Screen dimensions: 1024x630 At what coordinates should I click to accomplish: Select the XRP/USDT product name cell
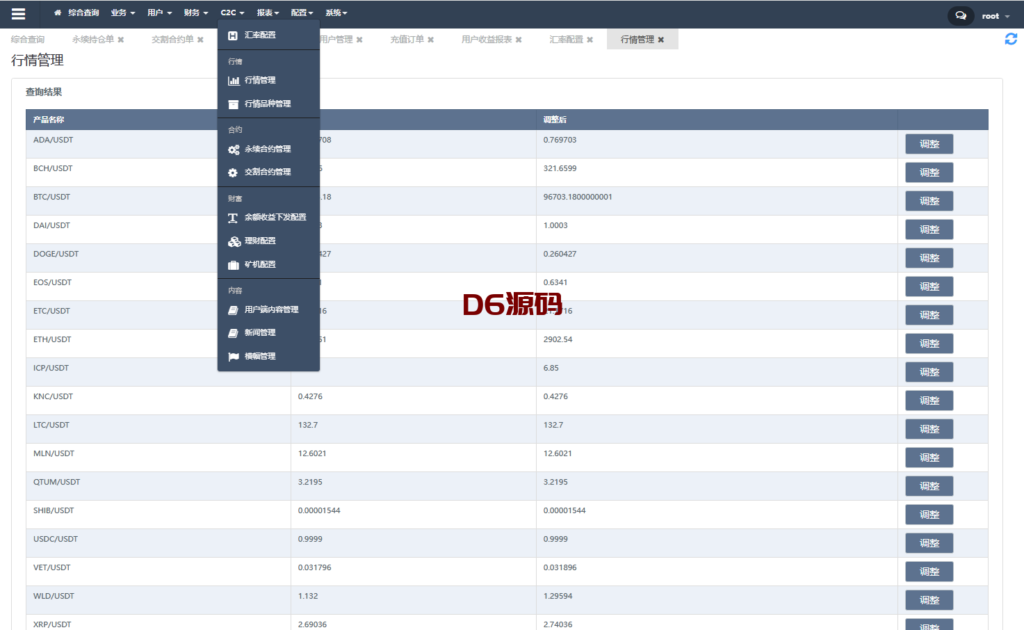tap(52, 625)
